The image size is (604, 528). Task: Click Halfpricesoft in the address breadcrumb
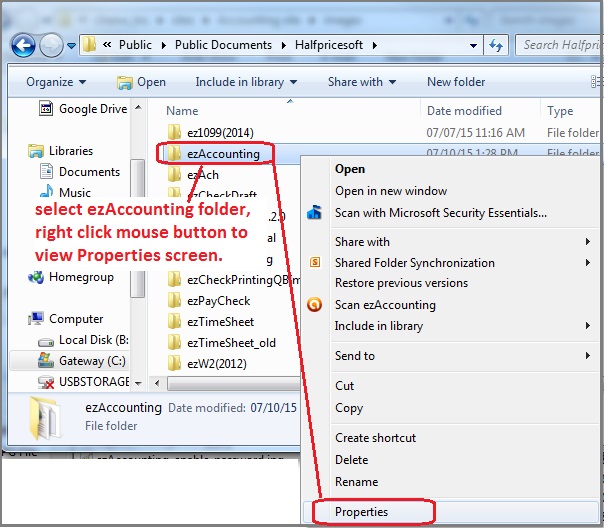pos(307,45)
